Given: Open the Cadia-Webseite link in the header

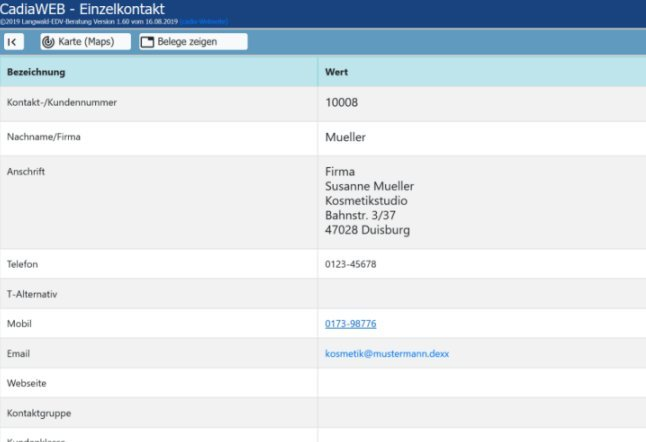Looking at the screenshot, I should (x=204, y=21).
